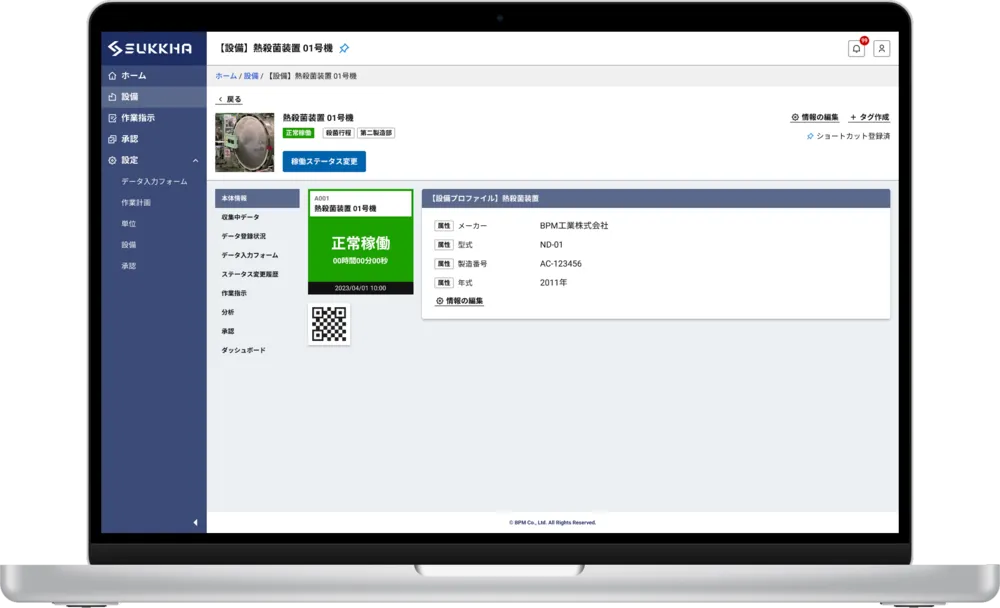The height and width of the screenshot is (608, 1000).
Task: Click the 属性 badge beside 製造番号
Action: (444, 263)
